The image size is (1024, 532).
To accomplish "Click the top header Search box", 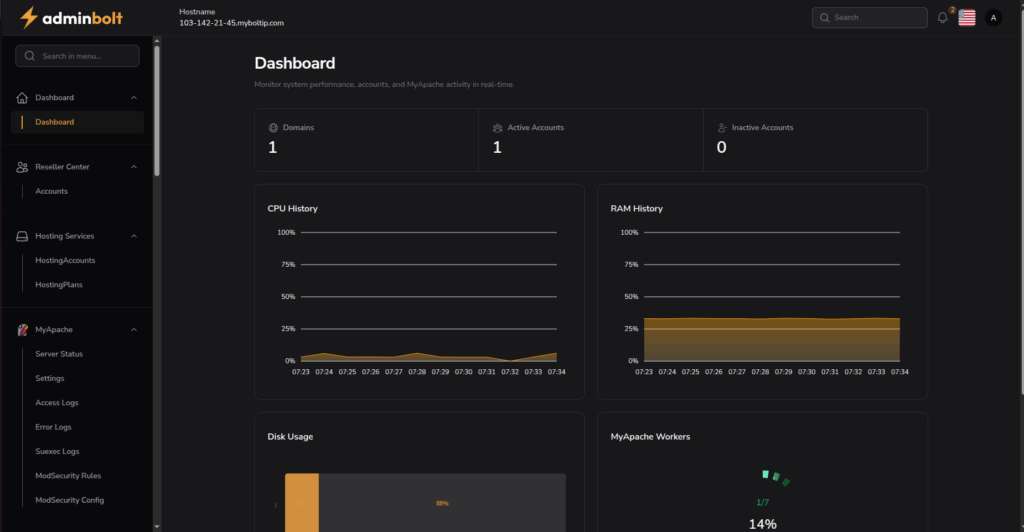I will pos(870,17).
